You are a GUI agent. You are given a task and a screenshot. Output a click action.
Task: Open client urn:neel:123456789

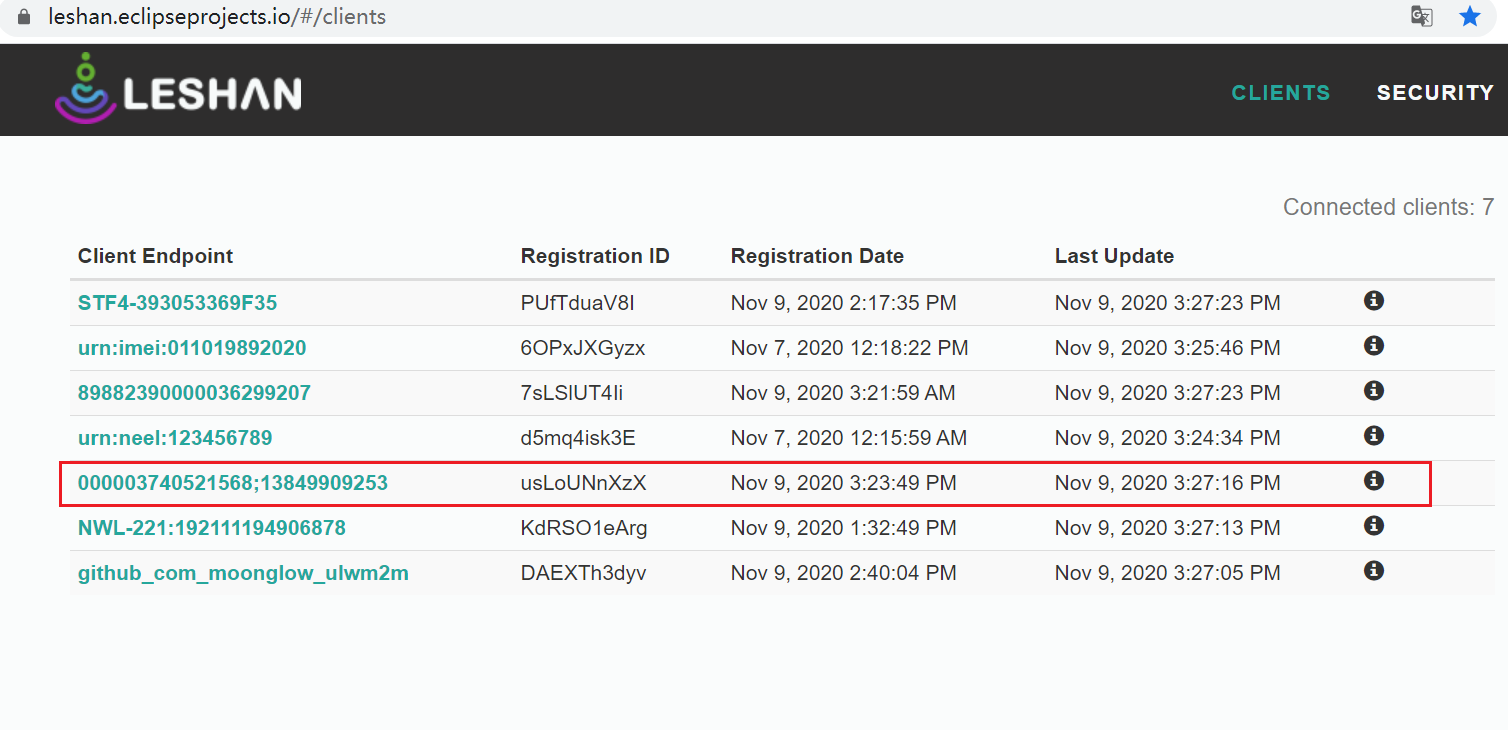(174, 437)
